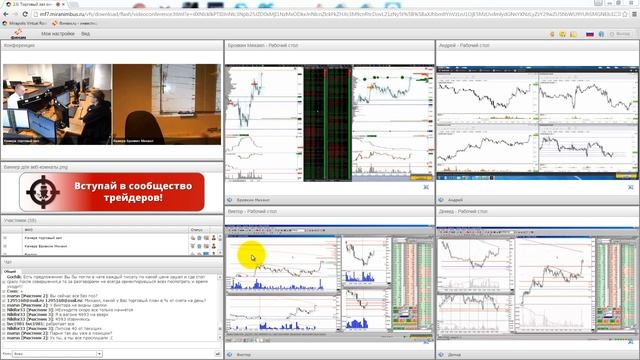
Task: Click the chat message input field
Action: click(111, 346)
